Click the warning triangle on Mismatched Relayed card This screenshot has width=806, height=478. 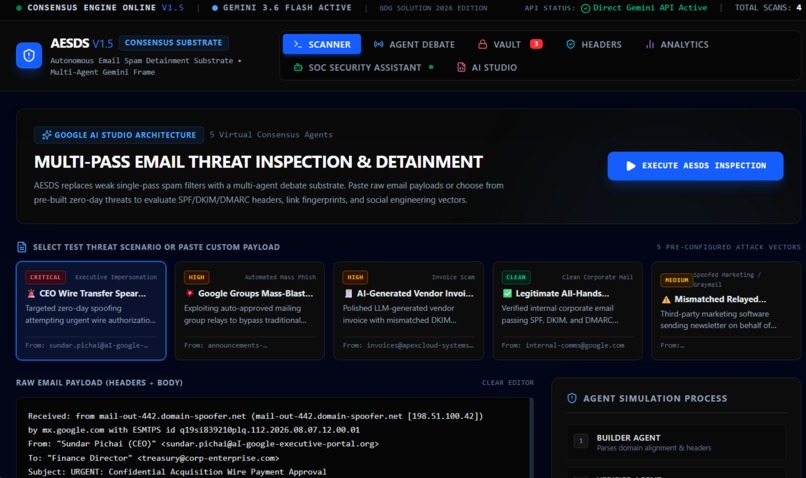[x=666, y=299]
